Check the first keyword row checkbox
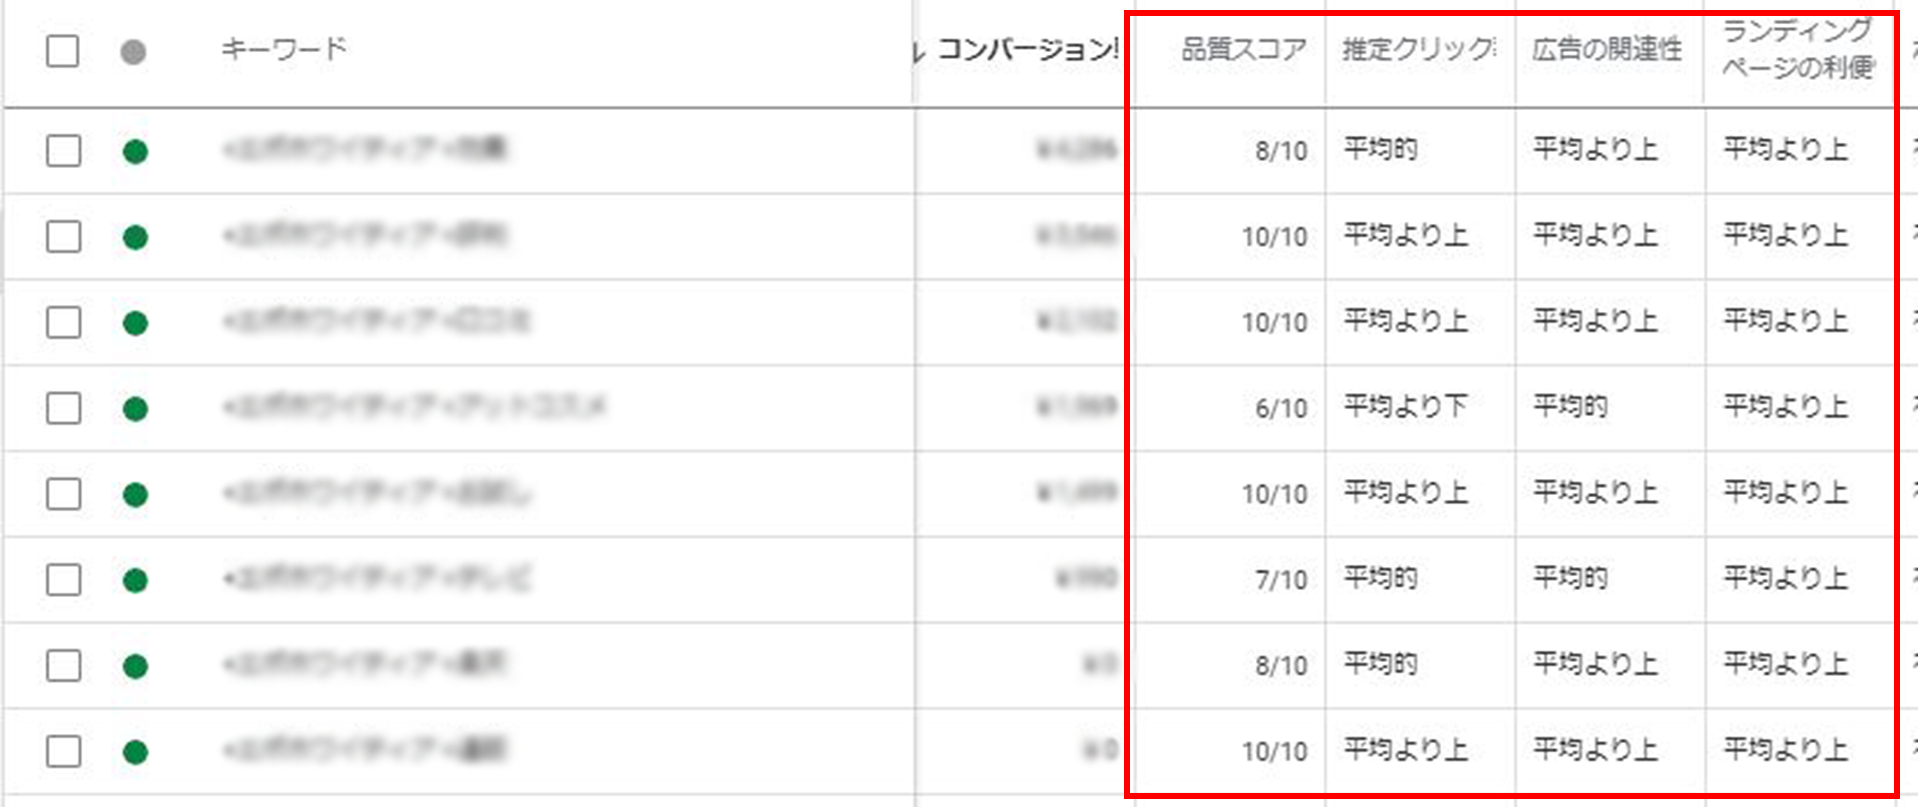Screen dimensions: 1918x807 63,151
